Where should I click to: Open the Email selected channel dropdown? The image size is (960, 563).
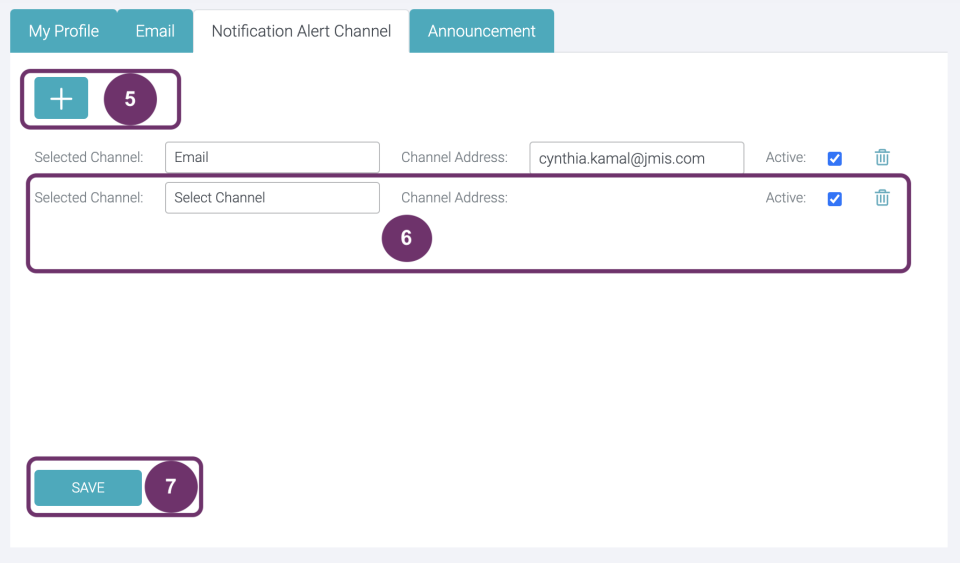(x=272, y=157)
